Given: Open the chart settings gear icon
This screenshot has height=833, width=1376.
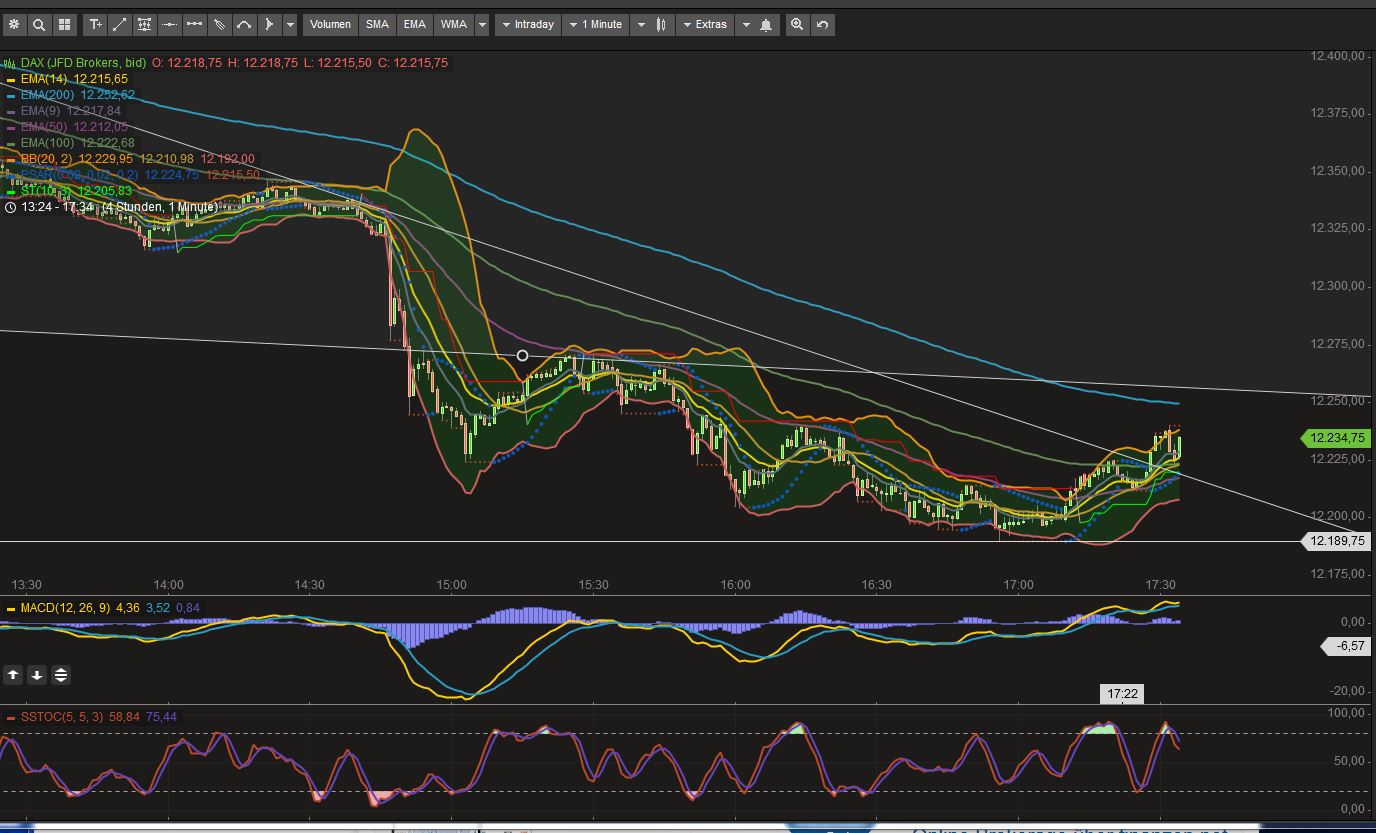Looking at the screenshot, I should [15, 24].
